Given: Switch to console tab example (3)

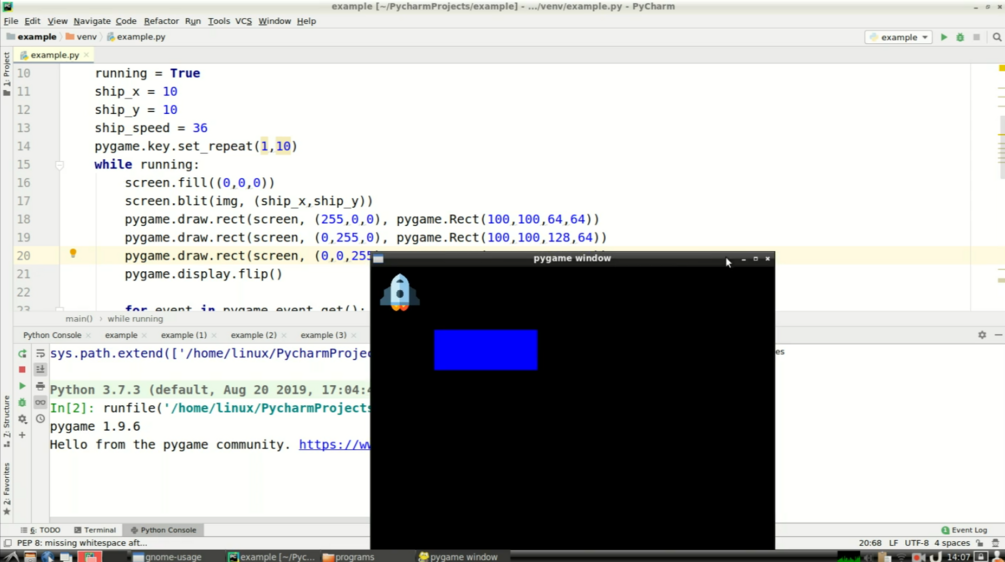Looking at the screenshot, I should point(323,335).
